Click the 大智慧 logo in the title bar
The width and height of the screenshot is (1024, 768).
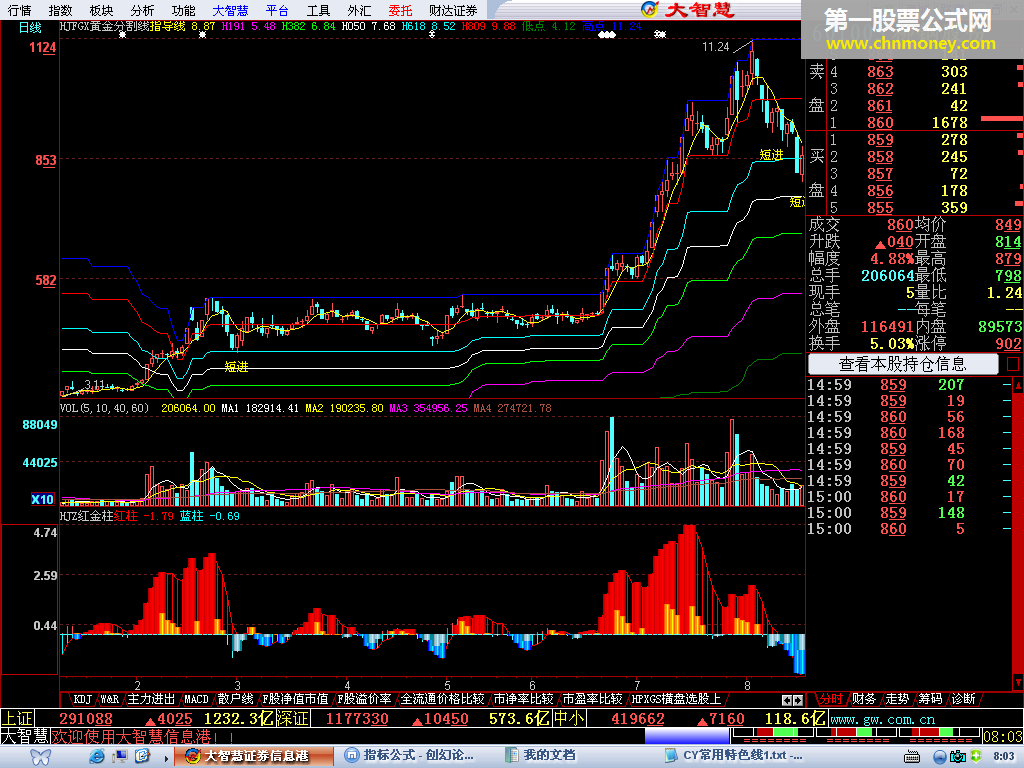click(x=688, y=9)
